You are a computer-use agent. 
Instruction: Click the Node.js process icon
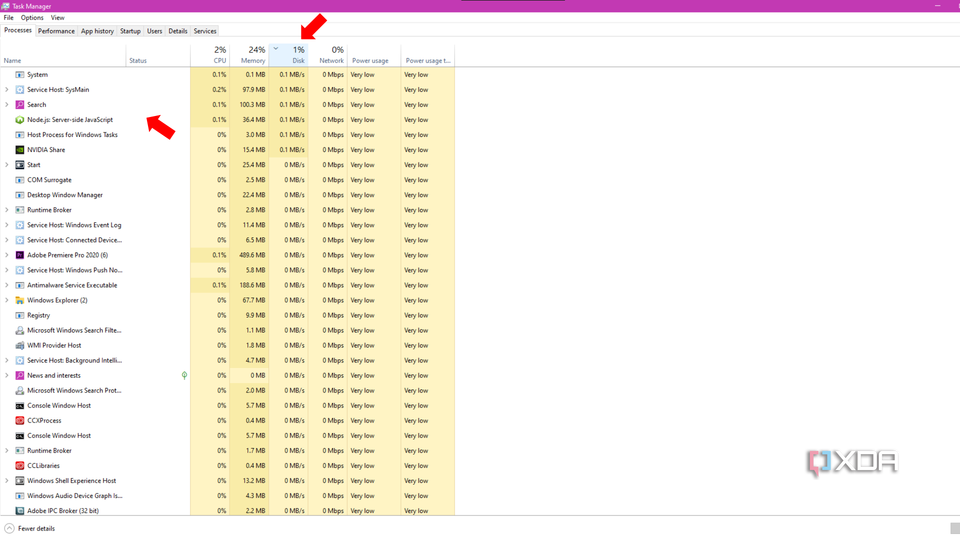coord(20,120)
